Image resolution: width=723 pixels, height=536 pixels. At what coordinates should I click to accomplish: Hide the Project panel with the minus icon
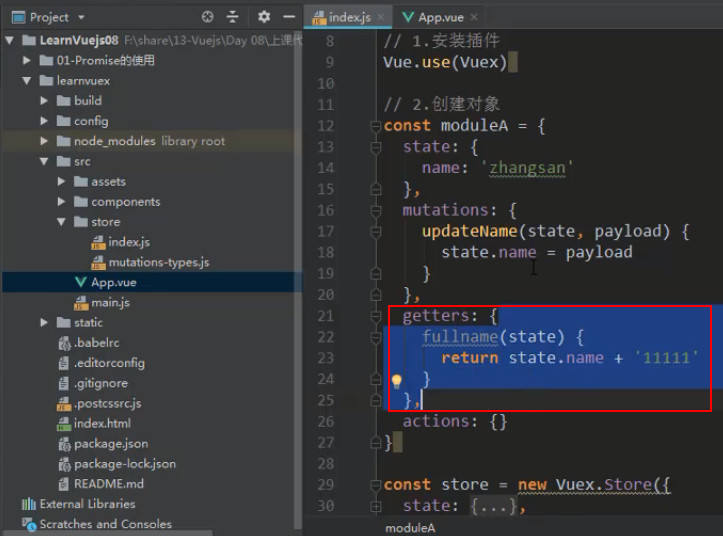click(289, 17)
